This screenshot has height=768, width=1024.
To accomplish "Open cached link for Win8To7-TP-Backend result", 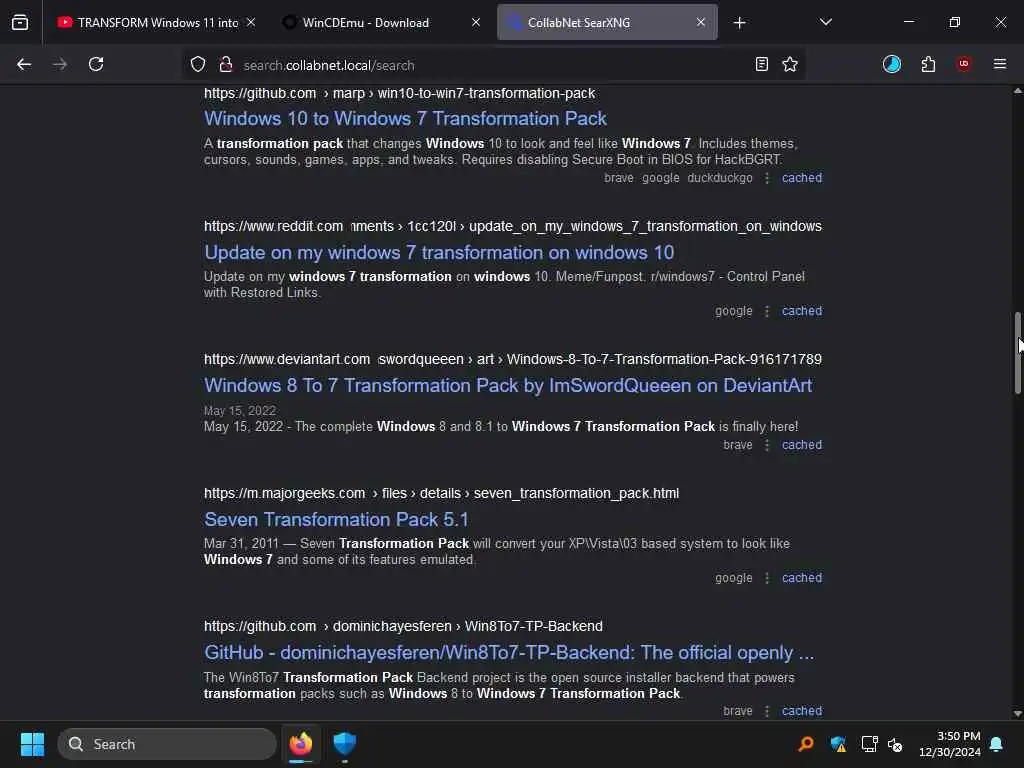I will tap(802, 711).
